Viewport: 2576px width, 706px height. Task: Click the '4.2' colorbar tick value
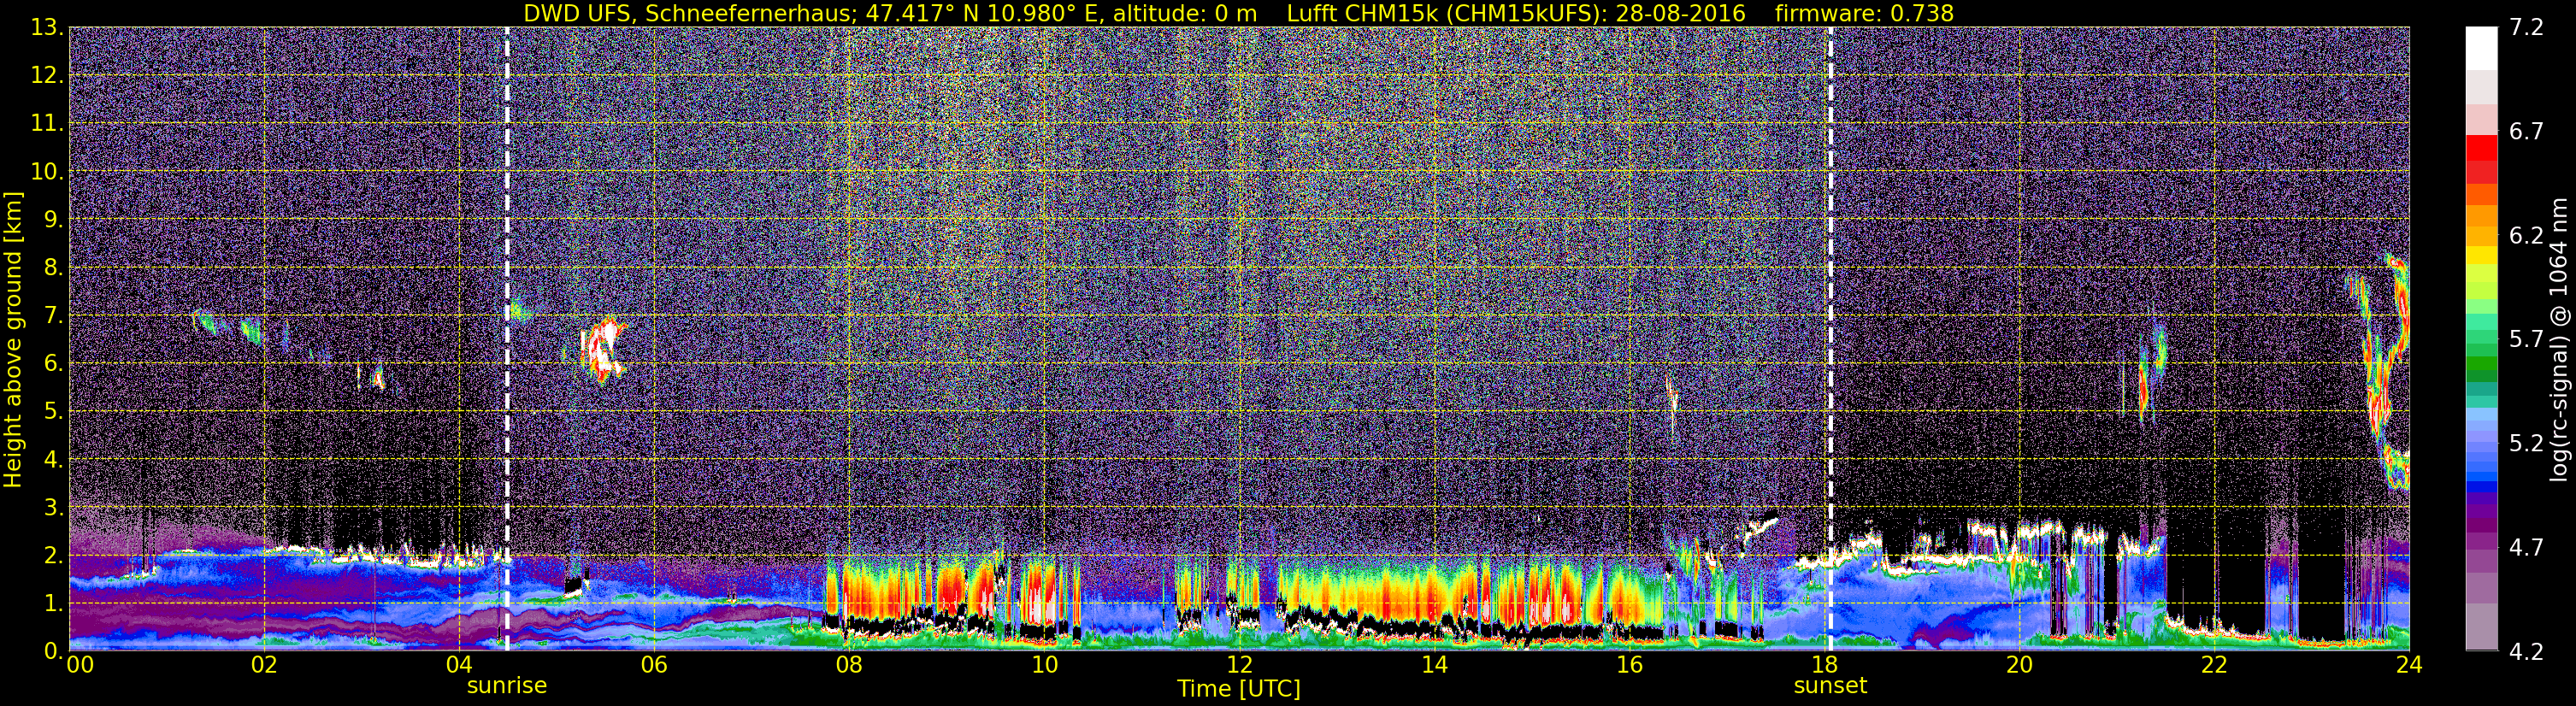pyautogui.click(x=2526, y=652)
